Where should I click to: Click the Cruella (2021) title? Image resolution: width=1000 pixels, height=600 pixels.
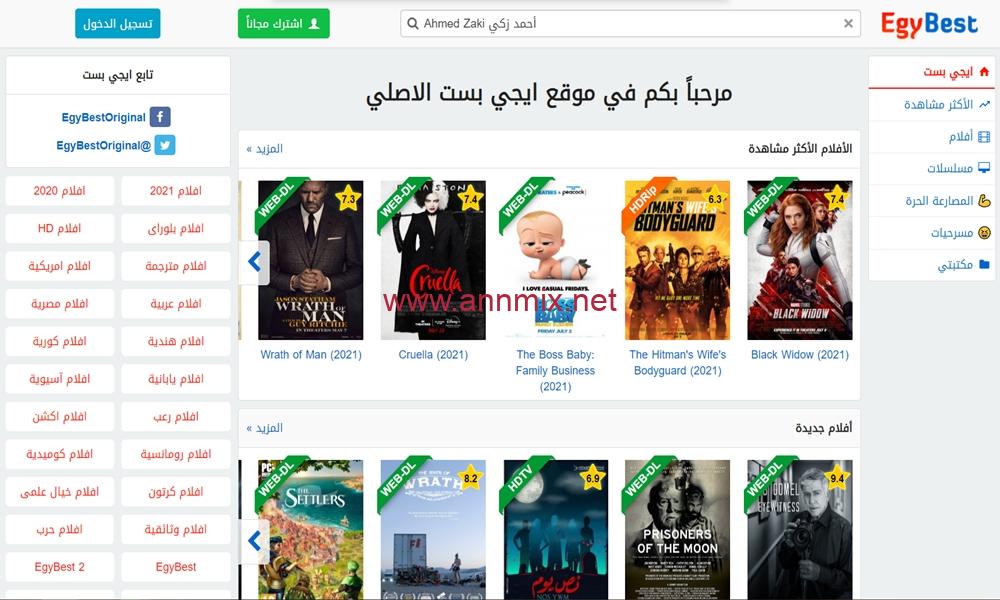433,355
